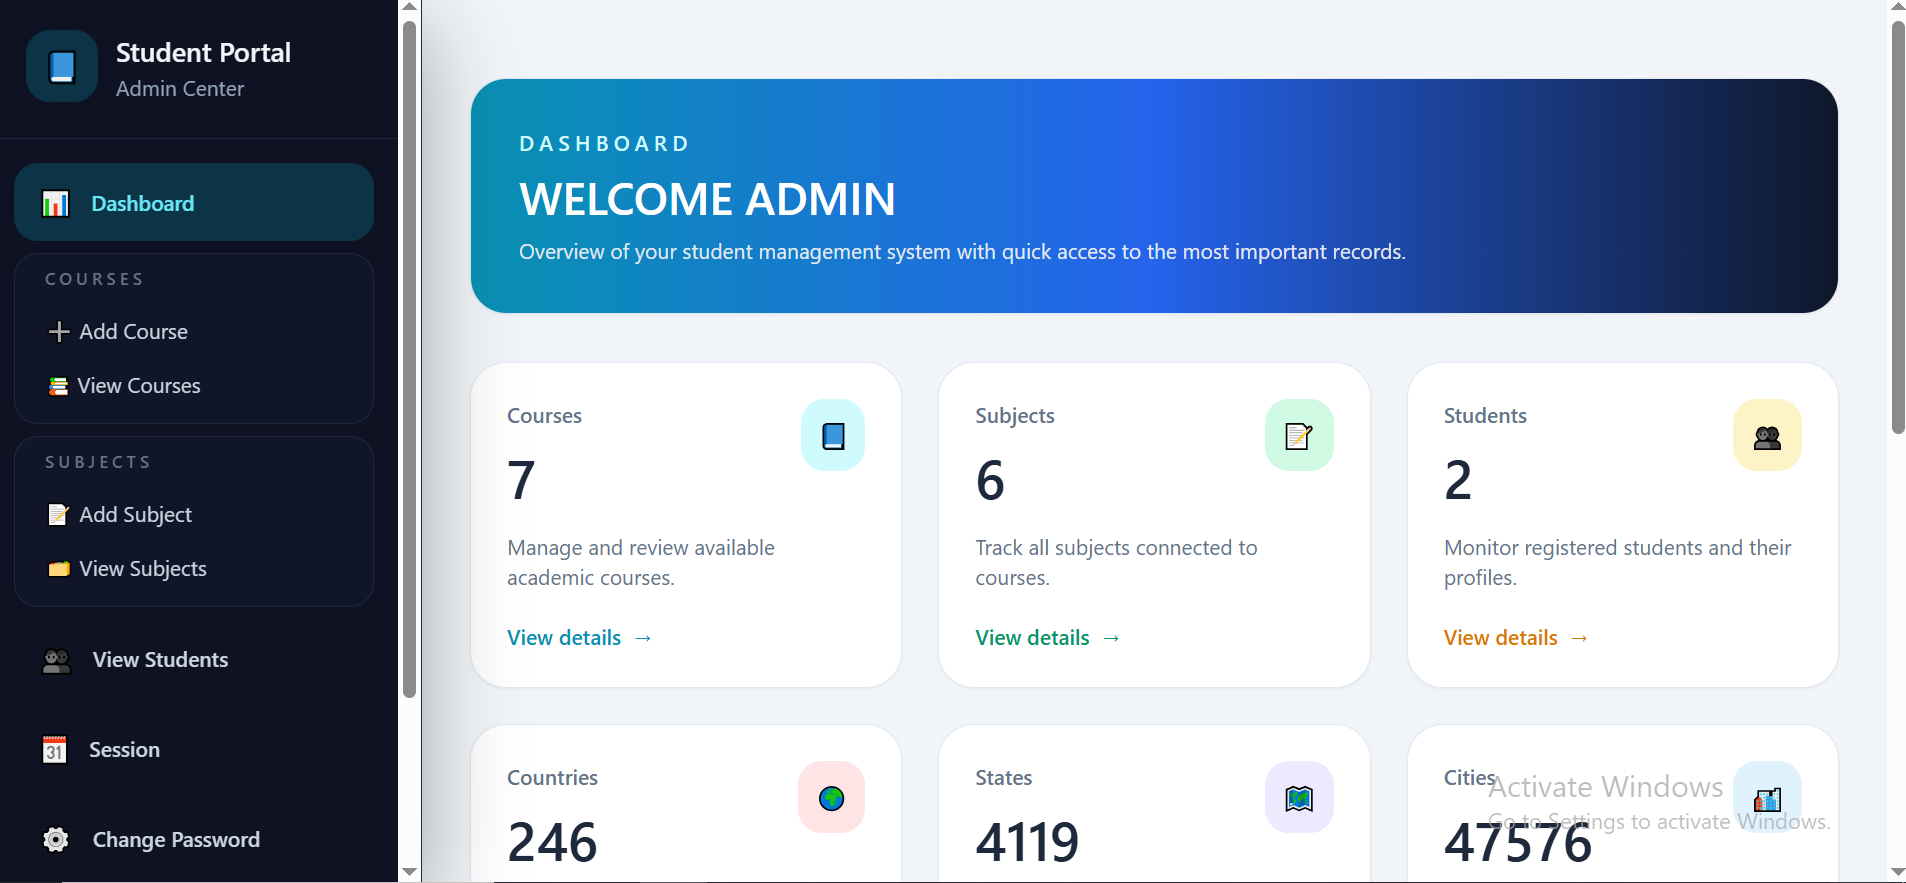Click the SUBJECTS section label in sidebar
This screenshot has width=1906, height=883.
coord(98,463)
